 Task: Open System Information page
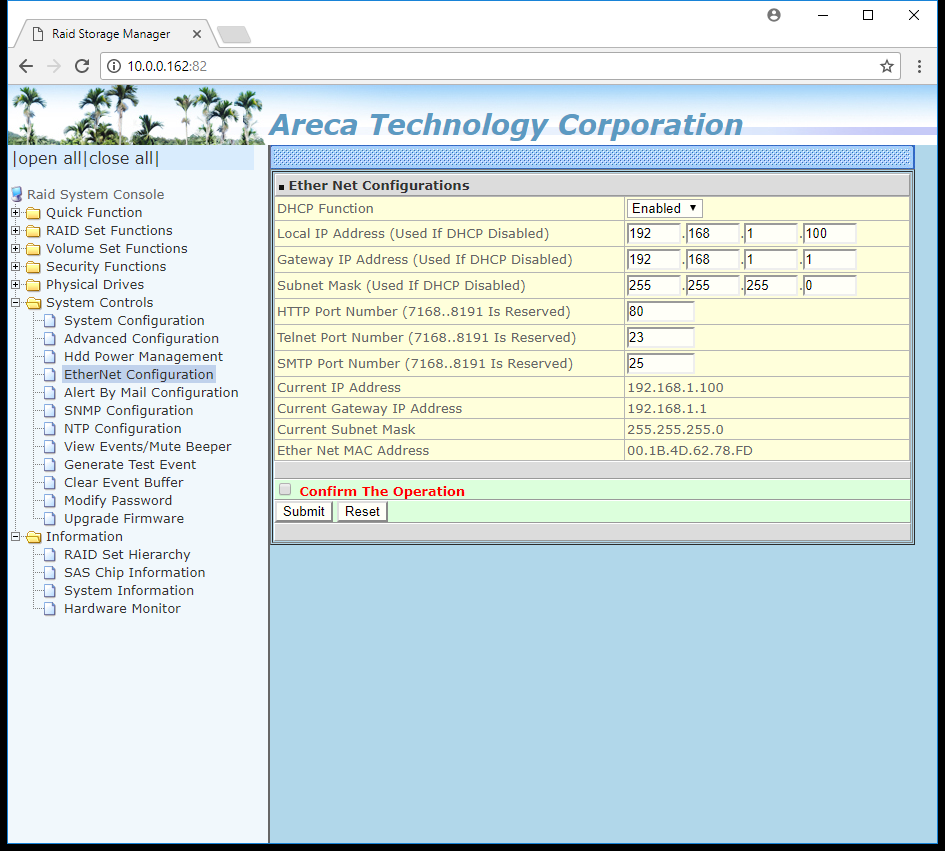[x=129, y=591]
